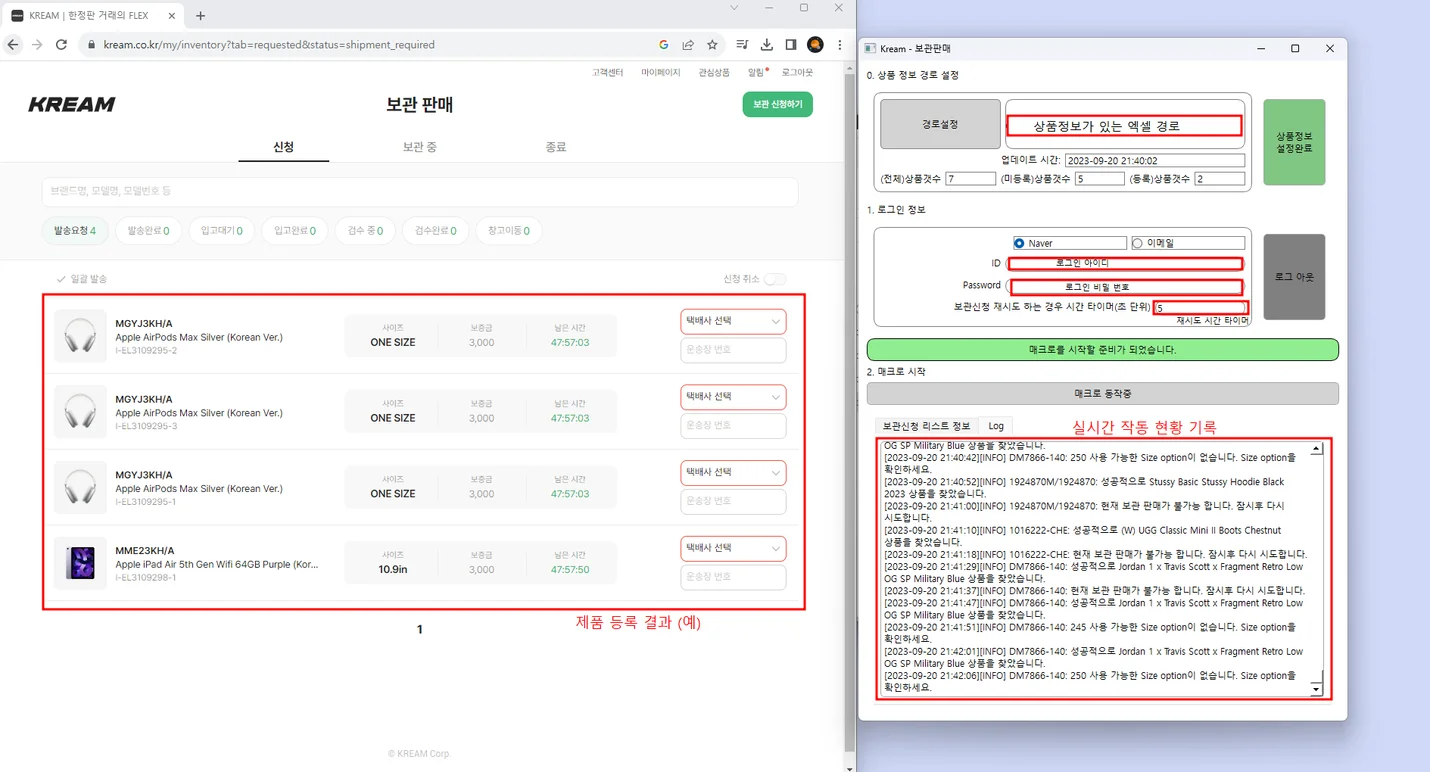1430x772 pixels.
Task: Toggle the browser side panel
Action: (790, 45)
